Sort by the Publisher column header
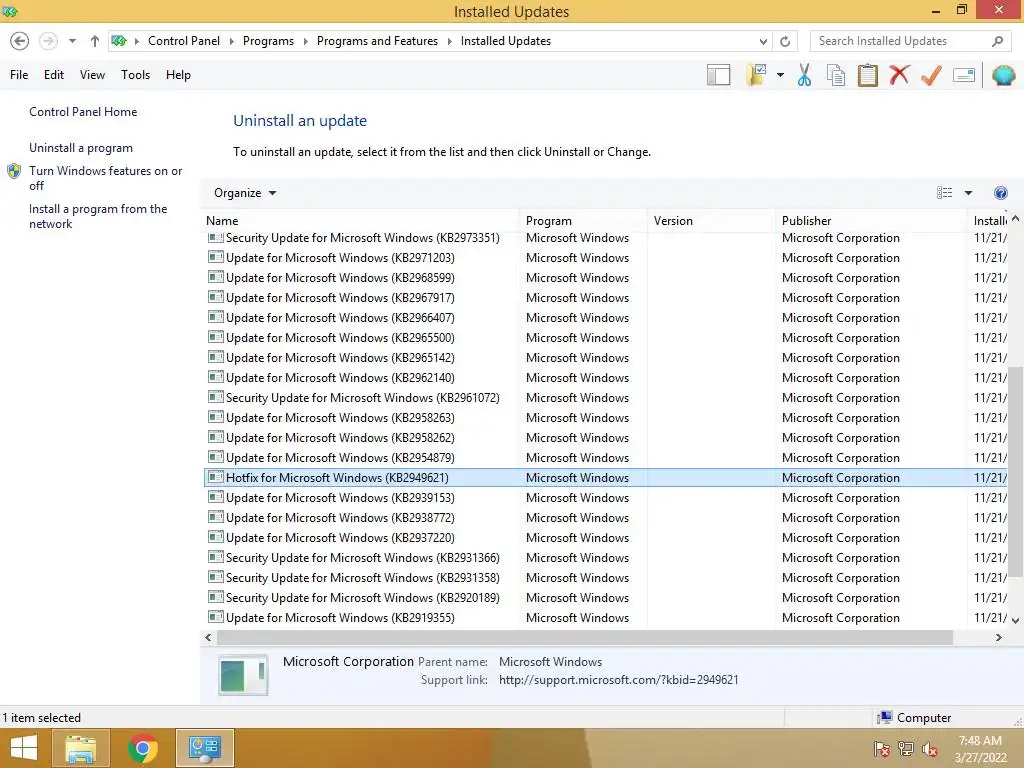 (871, 221)
